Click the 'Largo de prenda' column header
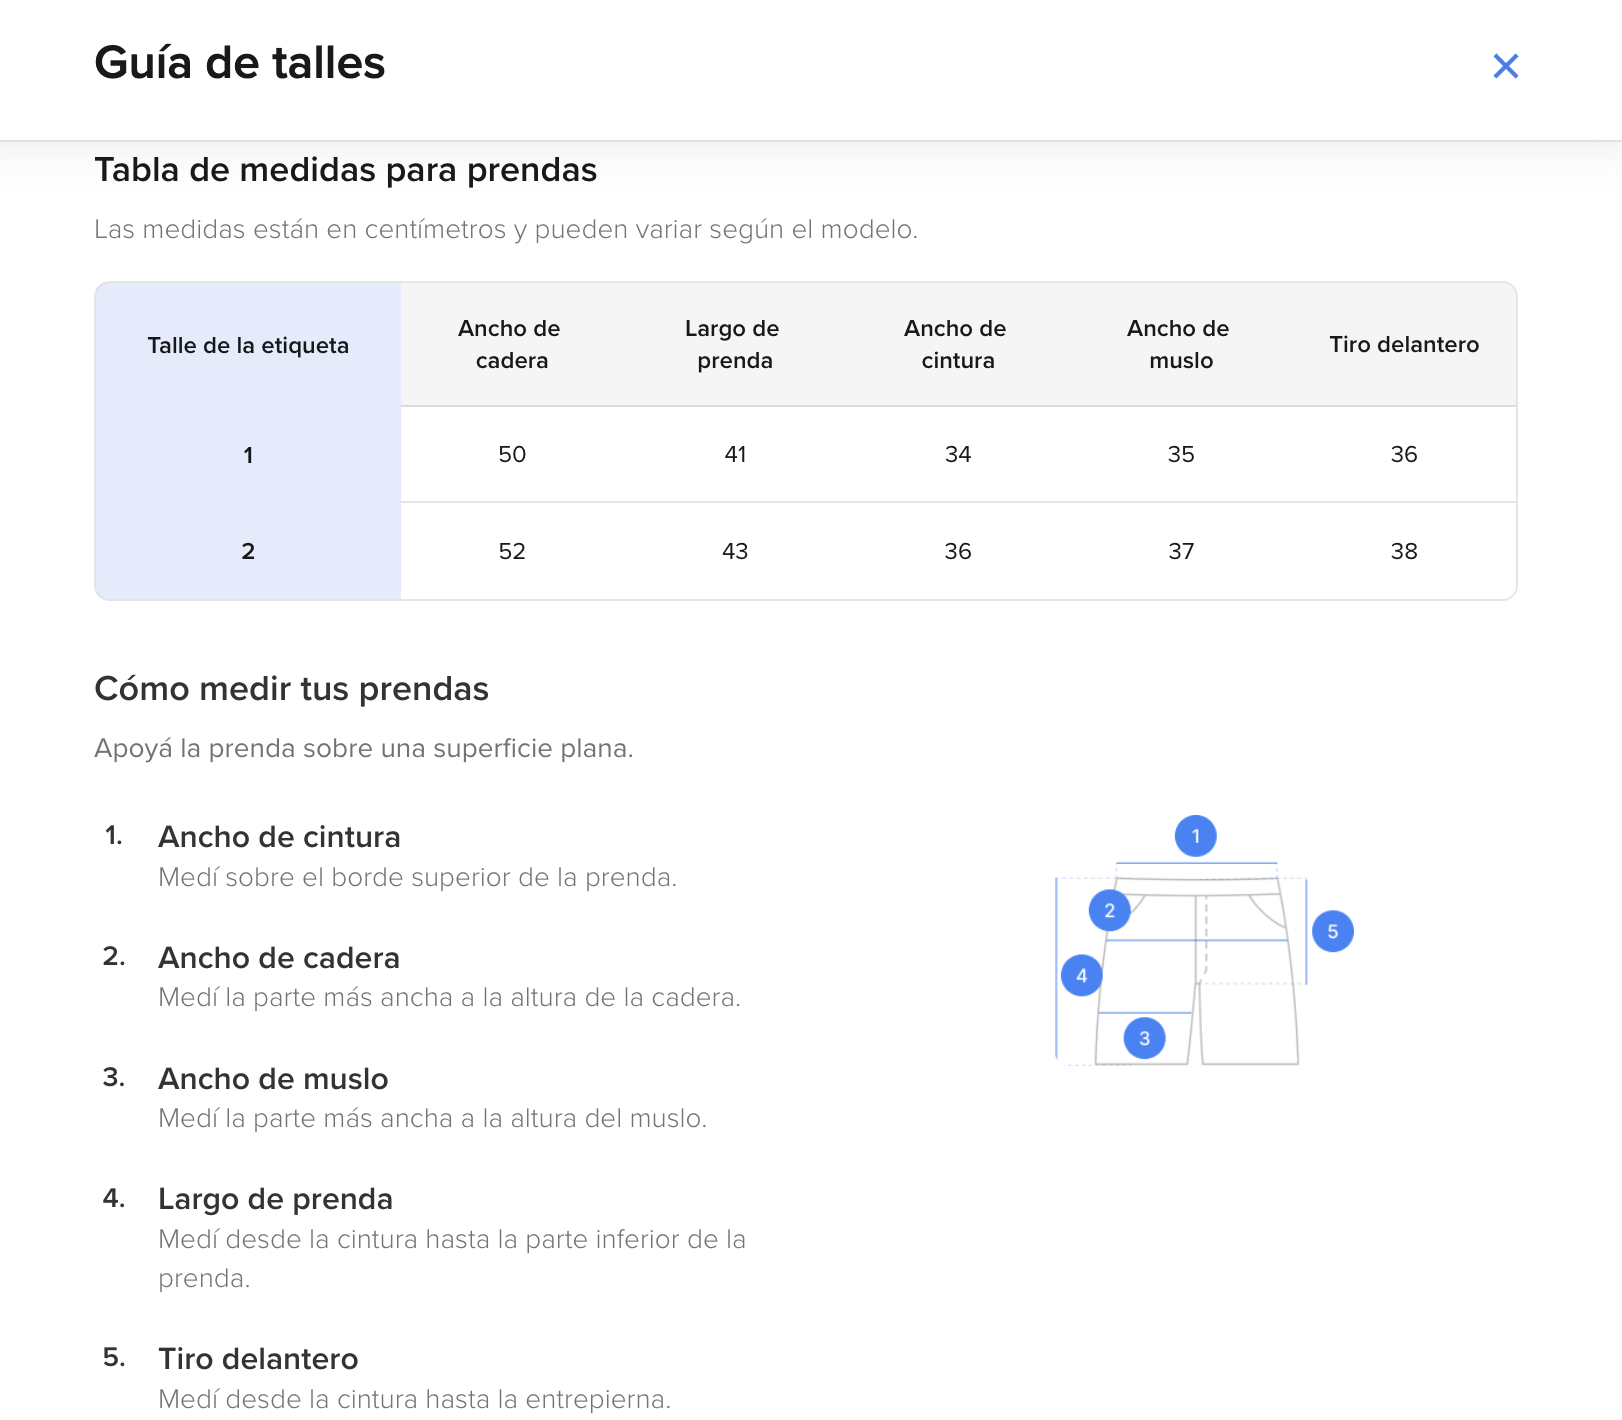The height and width of the screenshot is (1420, 1622). pos(734,344)
